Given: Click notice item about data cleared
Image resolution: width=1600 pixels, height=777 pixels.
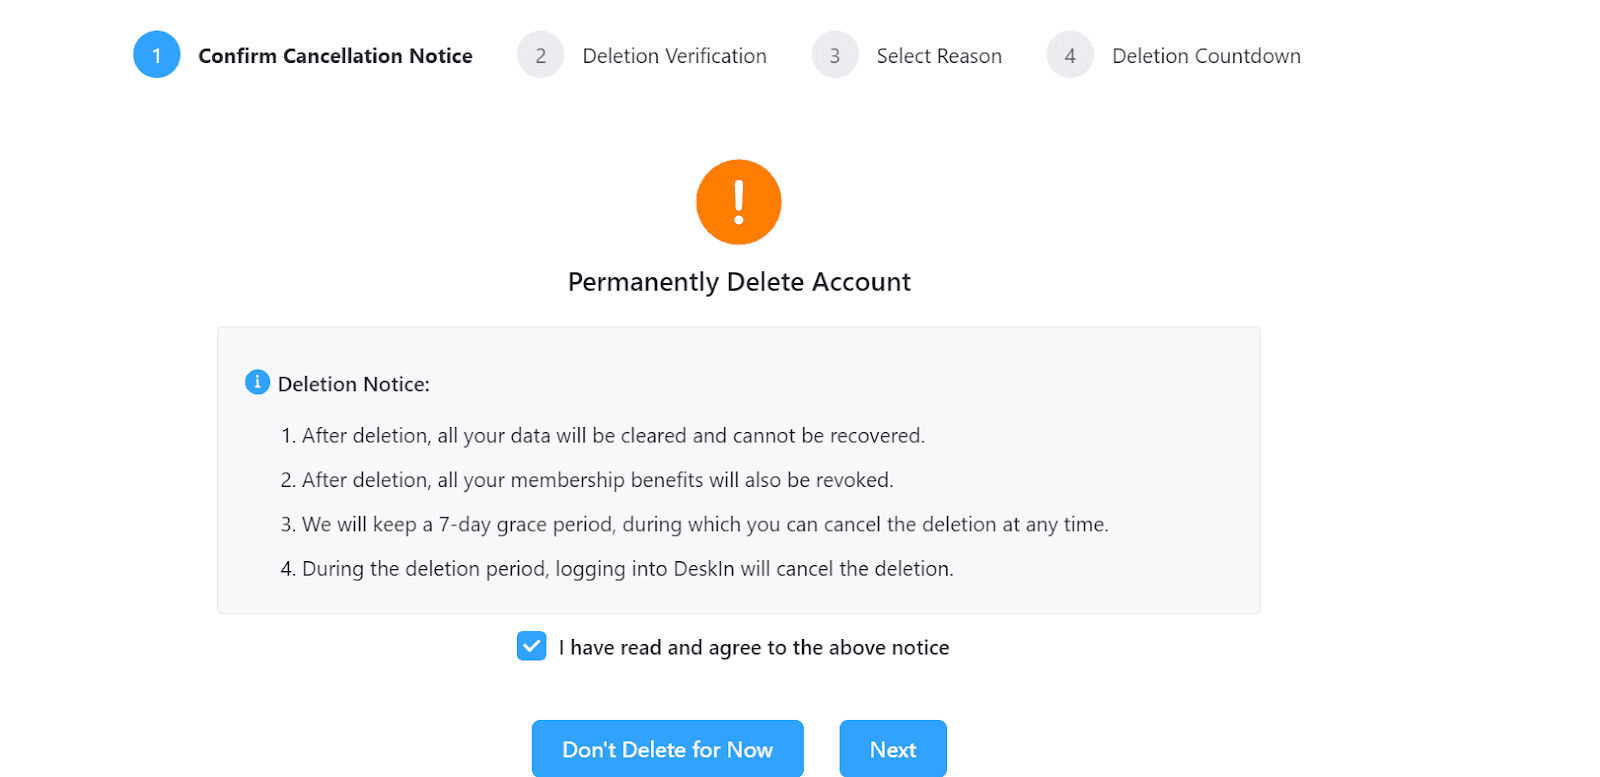Looking at the screenshot, I should point(603,436).
